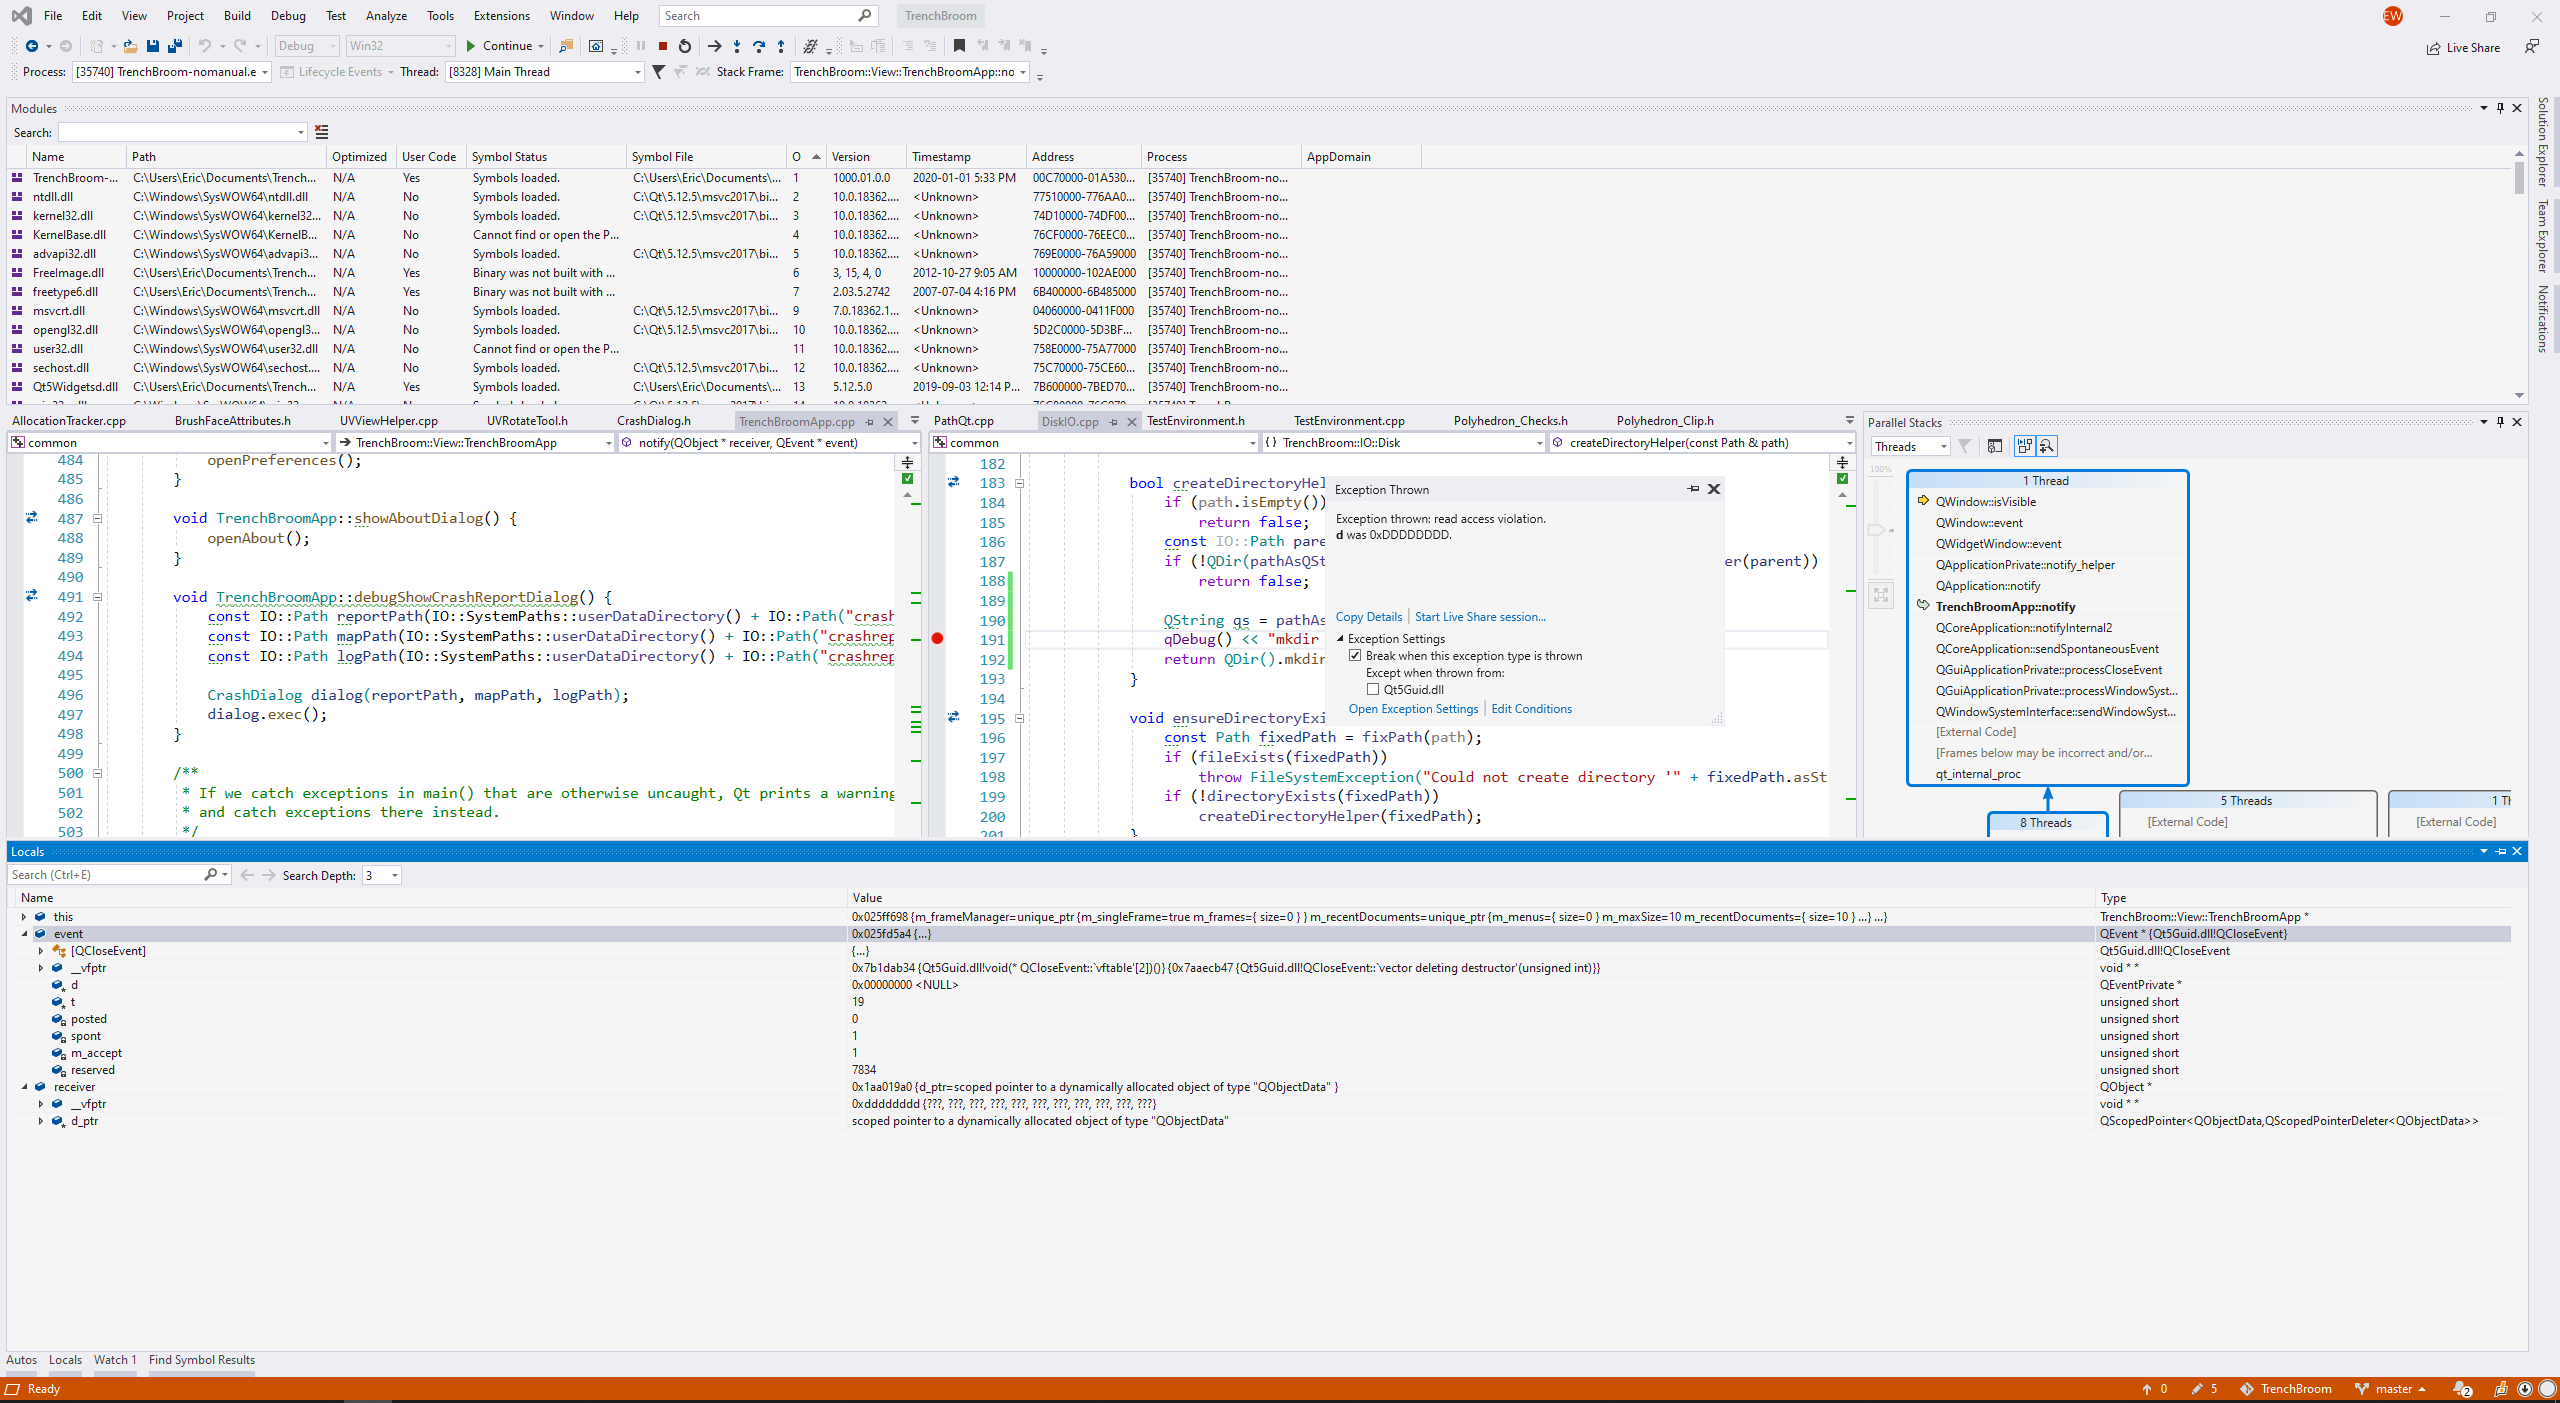This screenshot has width=2560, height=1403.
Task: Click the Break All pause icon
Action: pyautogui.click(x=641, y=46)
